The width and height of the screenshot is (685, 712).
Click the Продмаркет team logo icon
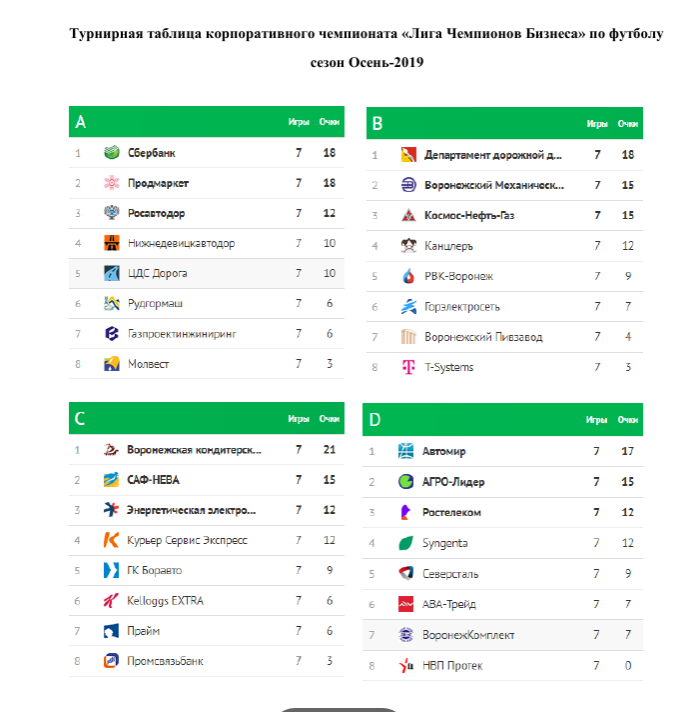[x=112, y=183]
